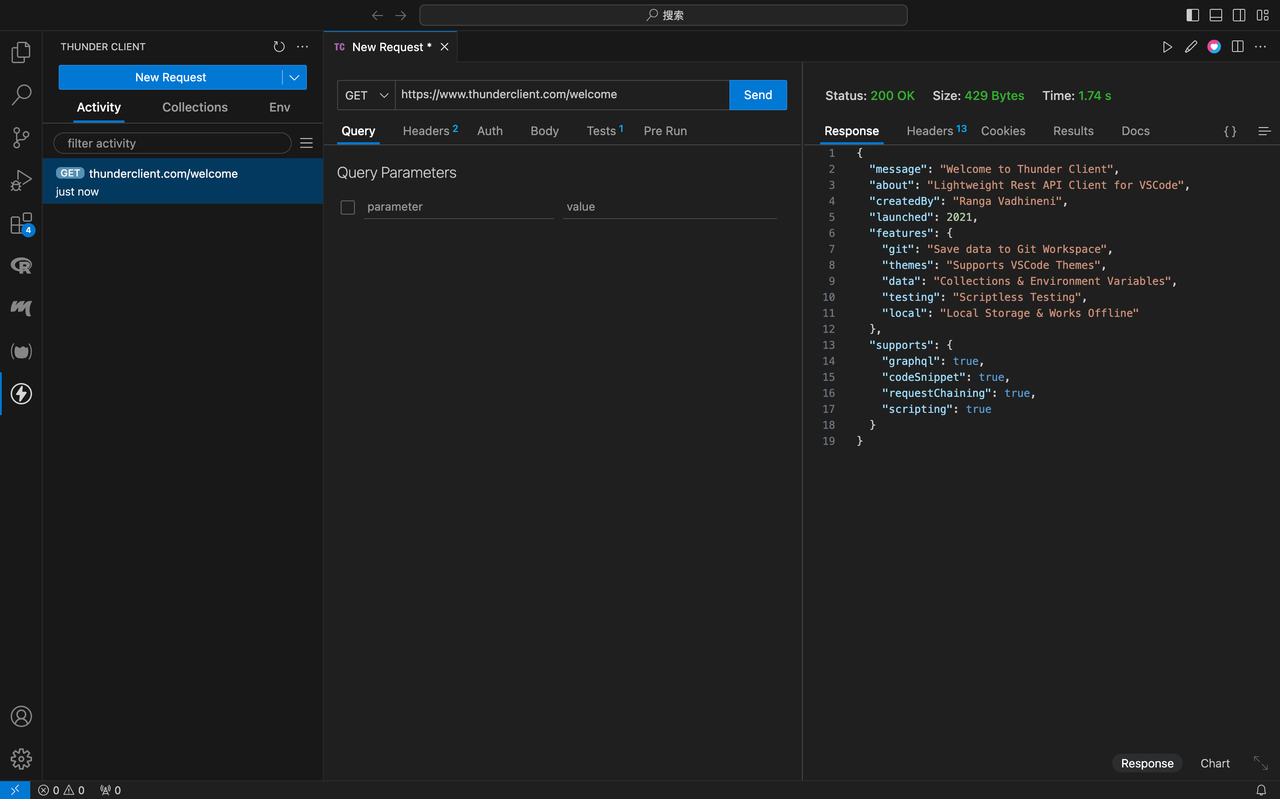
Task: Click the pencil edit icon in editor toolbar
Action: 1191,47
